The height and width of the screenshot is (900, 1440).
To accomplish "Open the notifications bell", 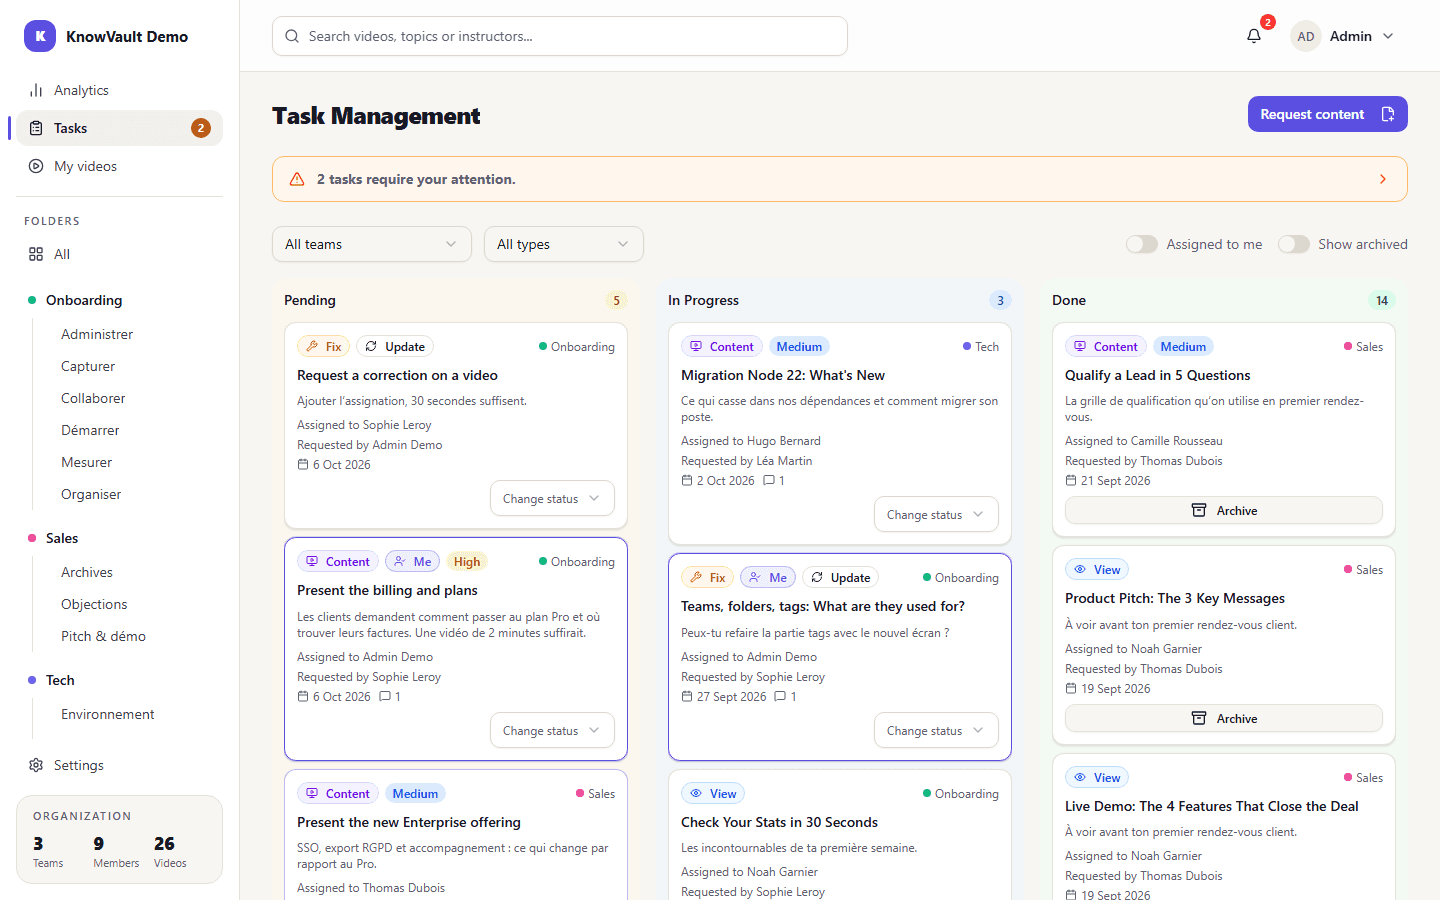I will pyautogui.click(x=1254, y=36).
